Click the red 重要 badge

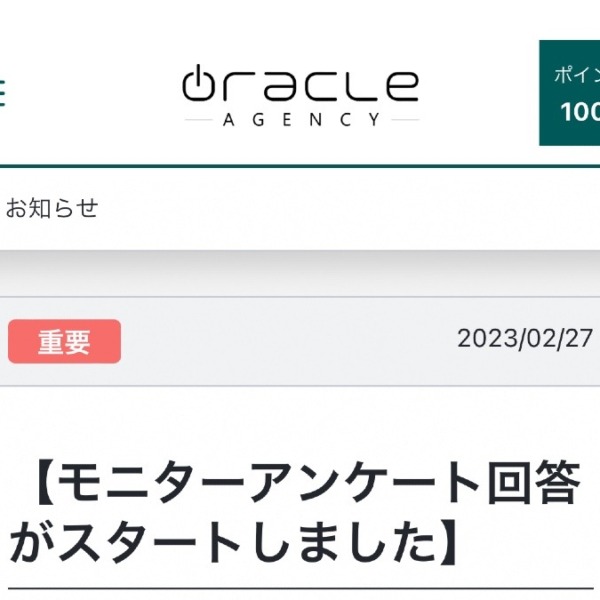64,341
